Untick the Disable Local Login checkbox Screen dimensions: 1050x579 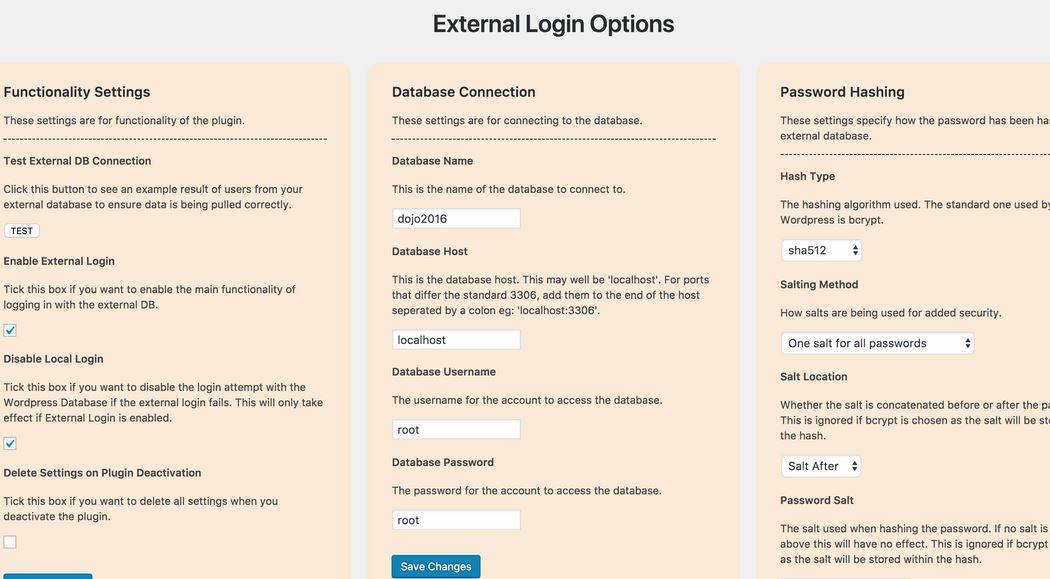click(10, 443)
